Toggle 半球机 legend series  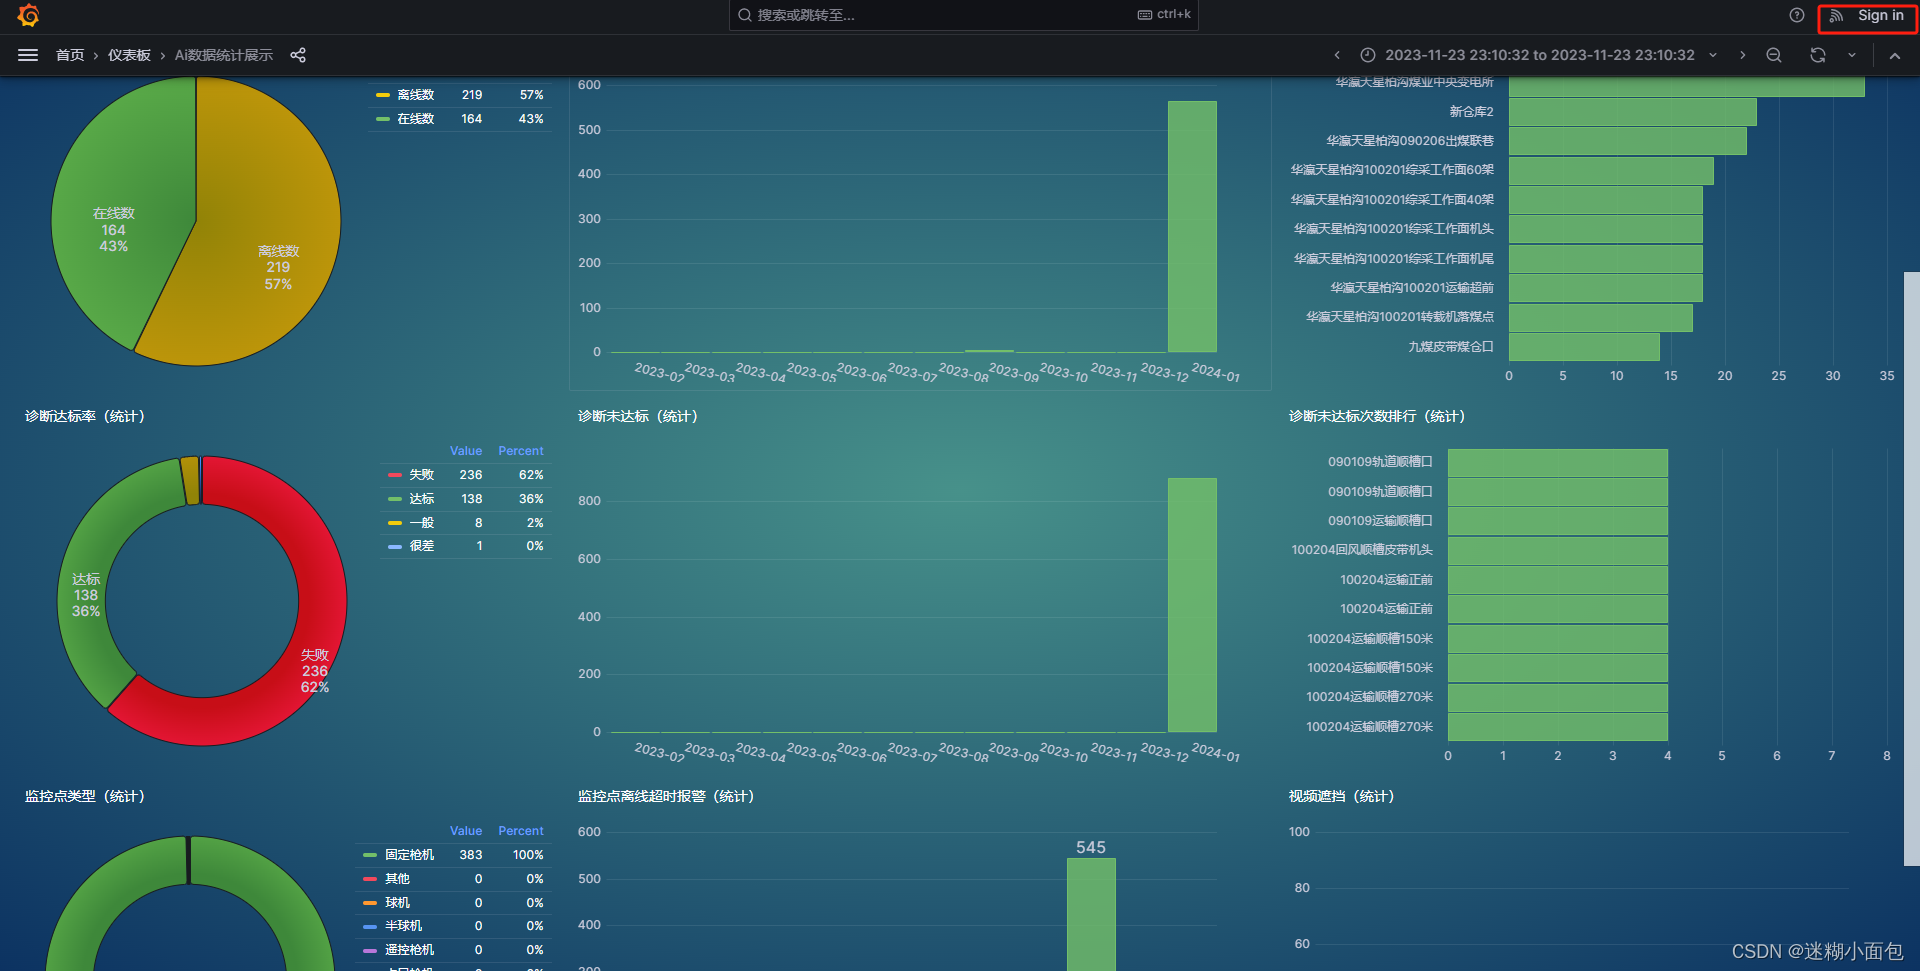(x=403, y=926)
